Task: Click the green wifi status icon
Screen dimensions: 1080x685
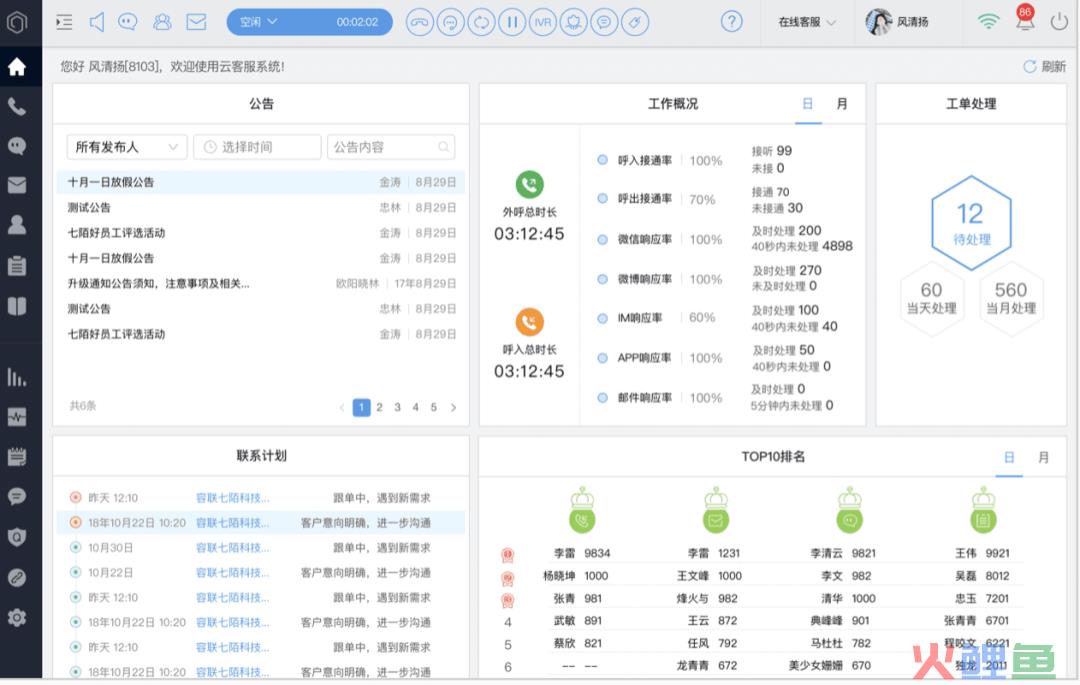Action: [988, 22]
